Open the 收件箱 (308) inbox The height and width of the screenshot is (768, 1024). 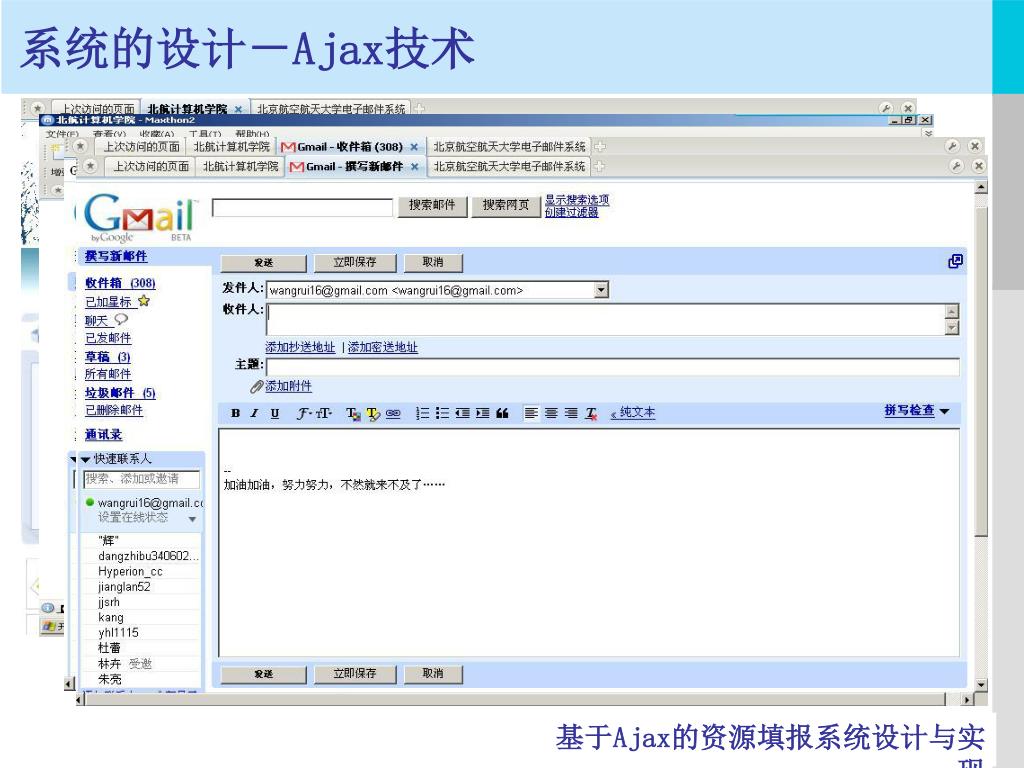120,283
